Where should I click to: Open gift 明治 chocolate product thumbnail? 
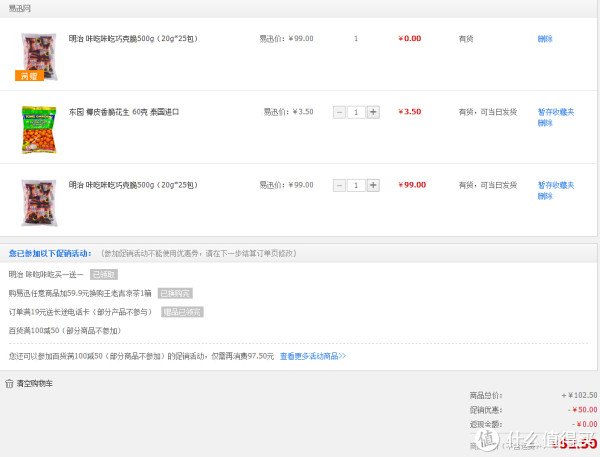[x=39, y=56]
